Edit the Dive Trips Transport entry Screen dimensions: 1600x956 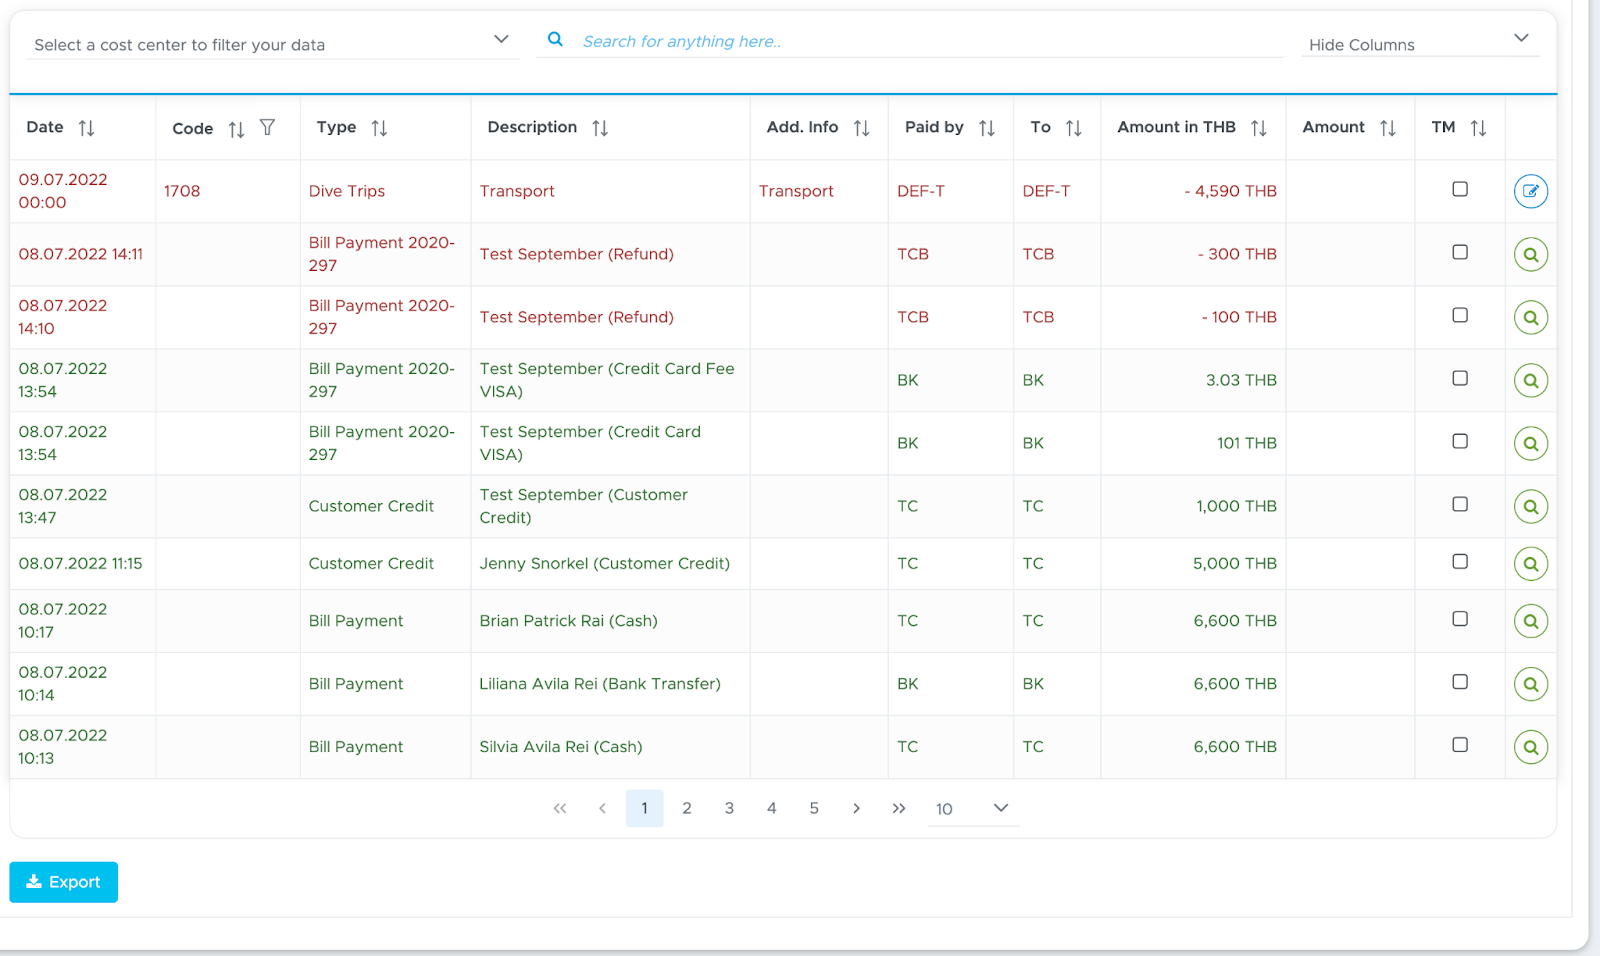point(1531,191)
